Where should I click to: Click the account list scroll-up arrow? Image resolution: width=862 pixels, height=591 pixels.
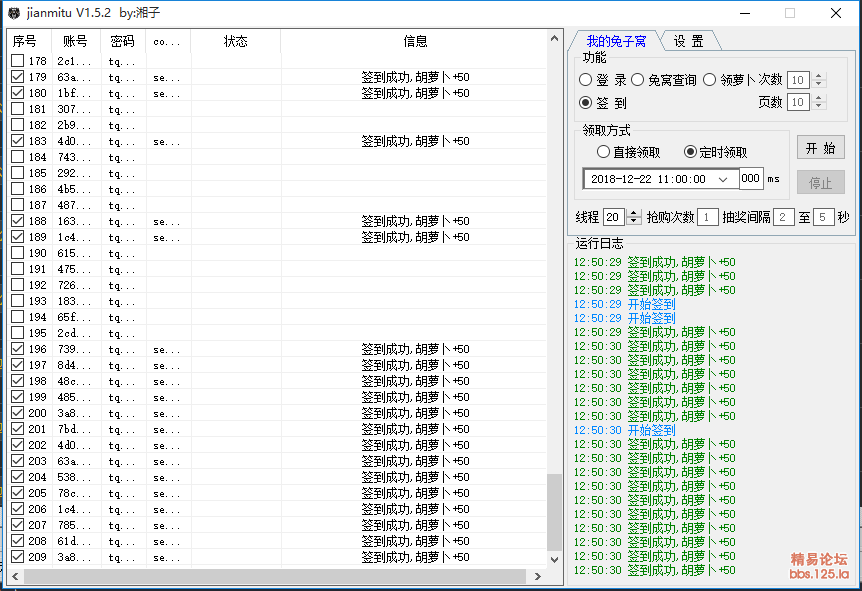click(x=554, y=38)
